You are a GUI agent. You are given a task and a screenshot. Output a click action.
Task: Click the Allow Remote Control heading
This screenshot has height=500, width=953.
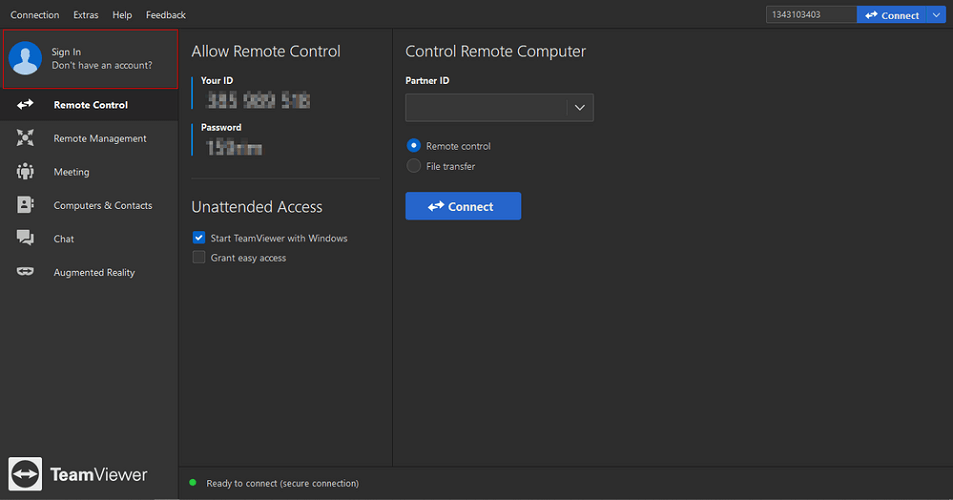266,51
